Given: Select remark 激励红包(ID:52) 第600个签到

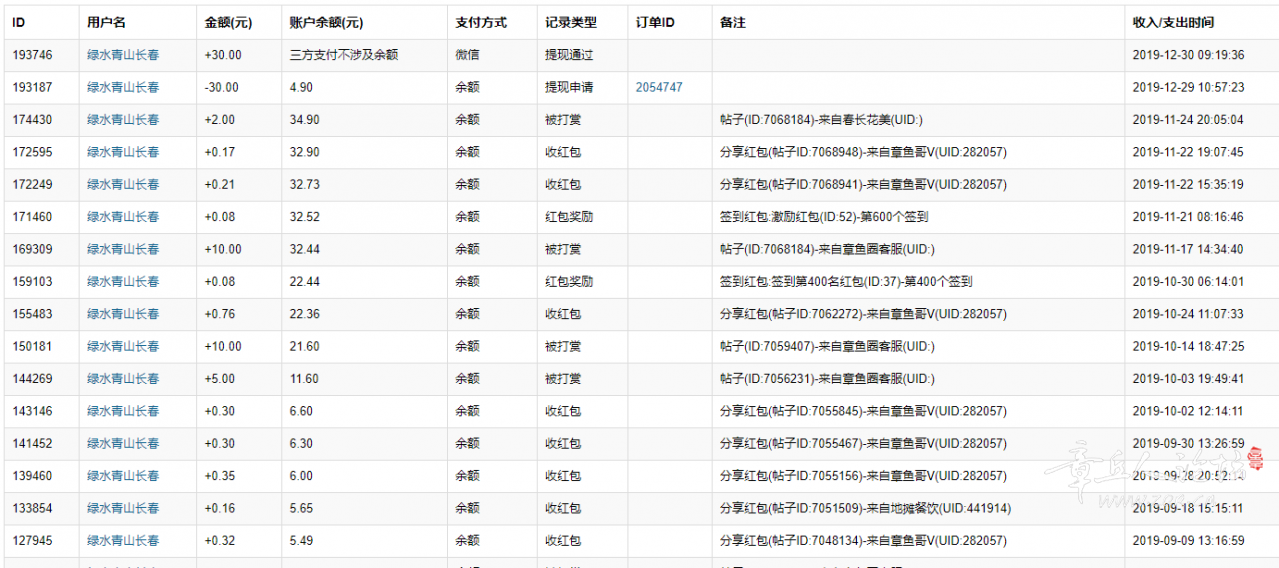Looking at the screenshot, I should 824,217.
